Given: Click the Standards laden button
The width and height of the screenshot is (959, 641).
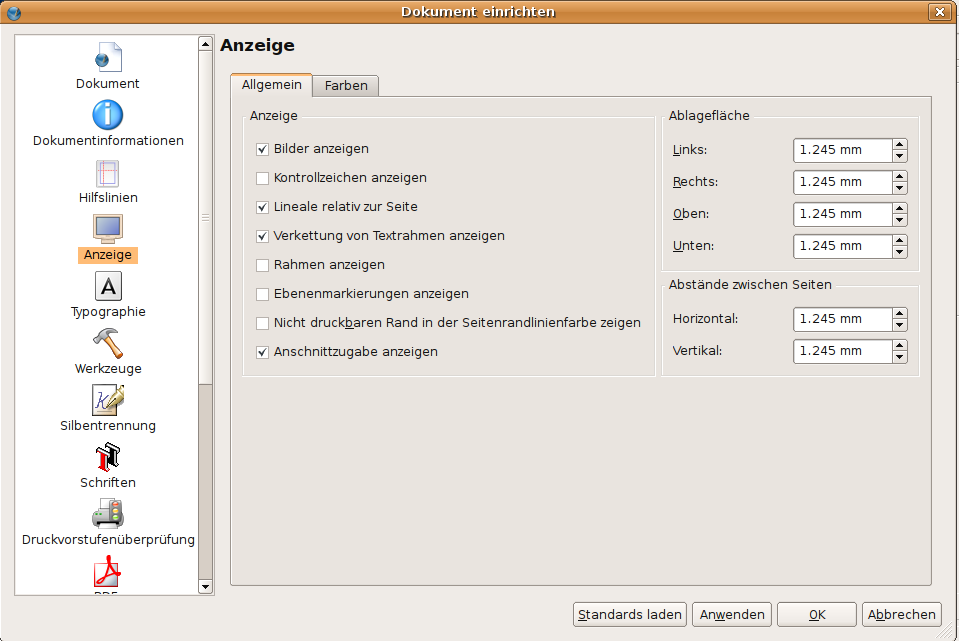Looking at the screenshot, I should [x=630, y=614].
